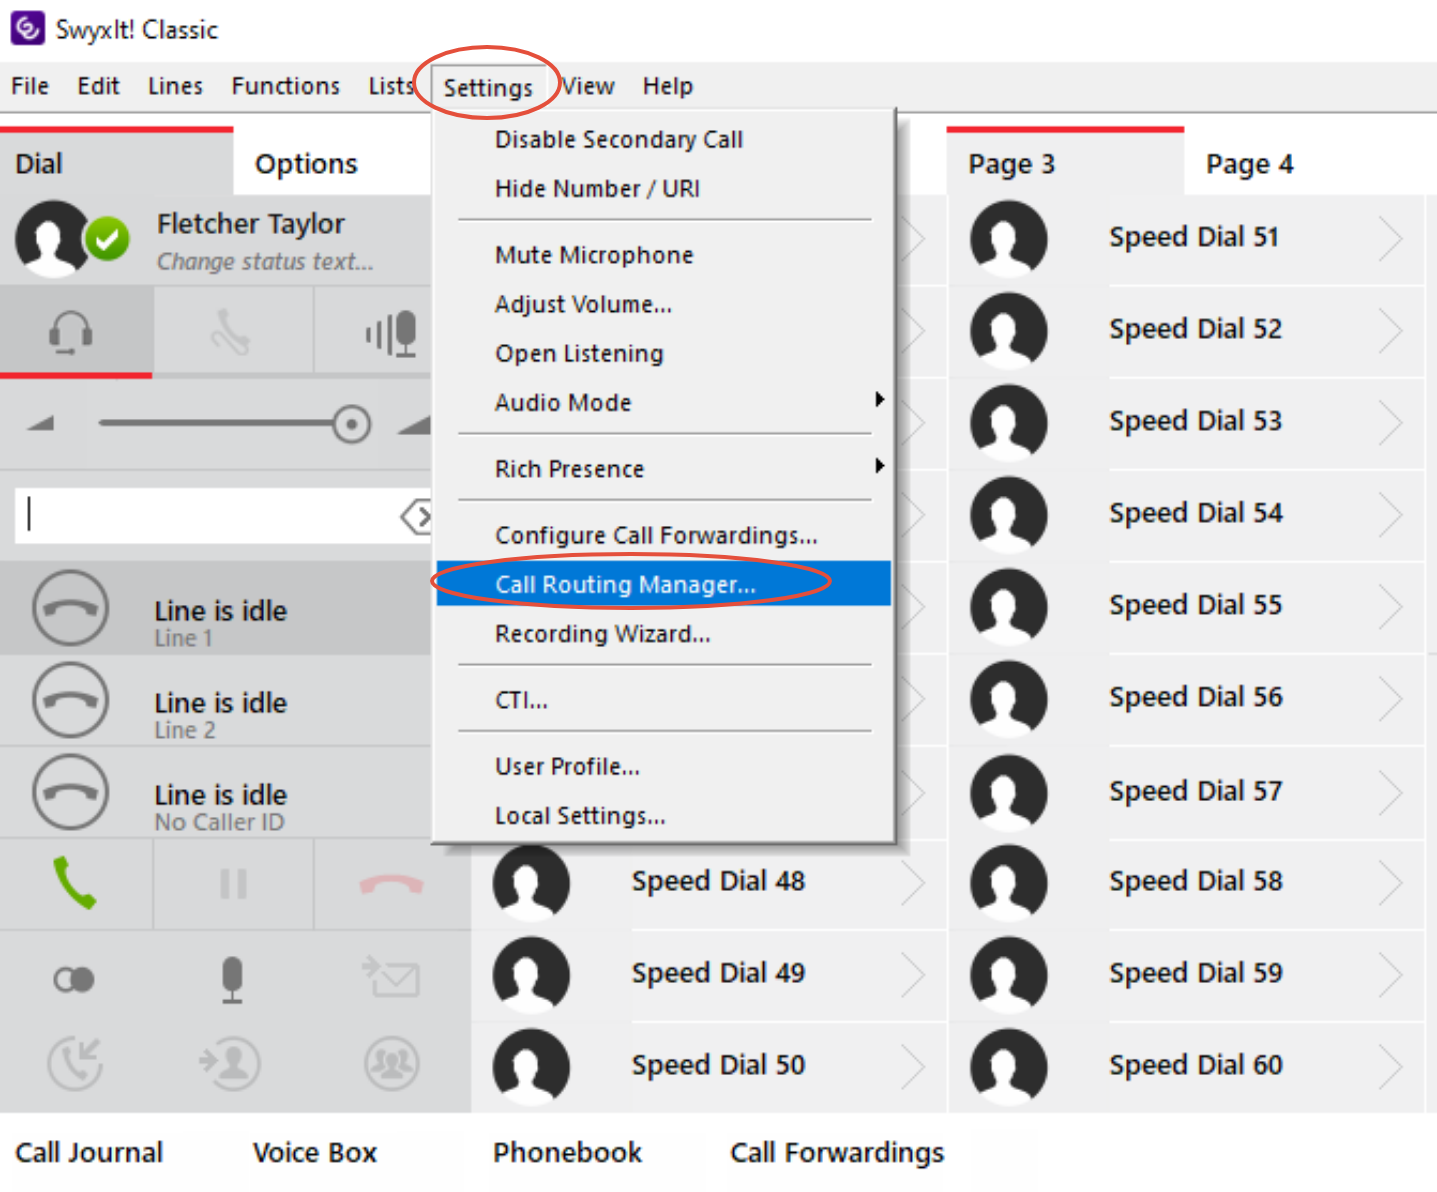Open the Call Journal button
This screenshot has height=1192, width=1437.
point(89,1153)
